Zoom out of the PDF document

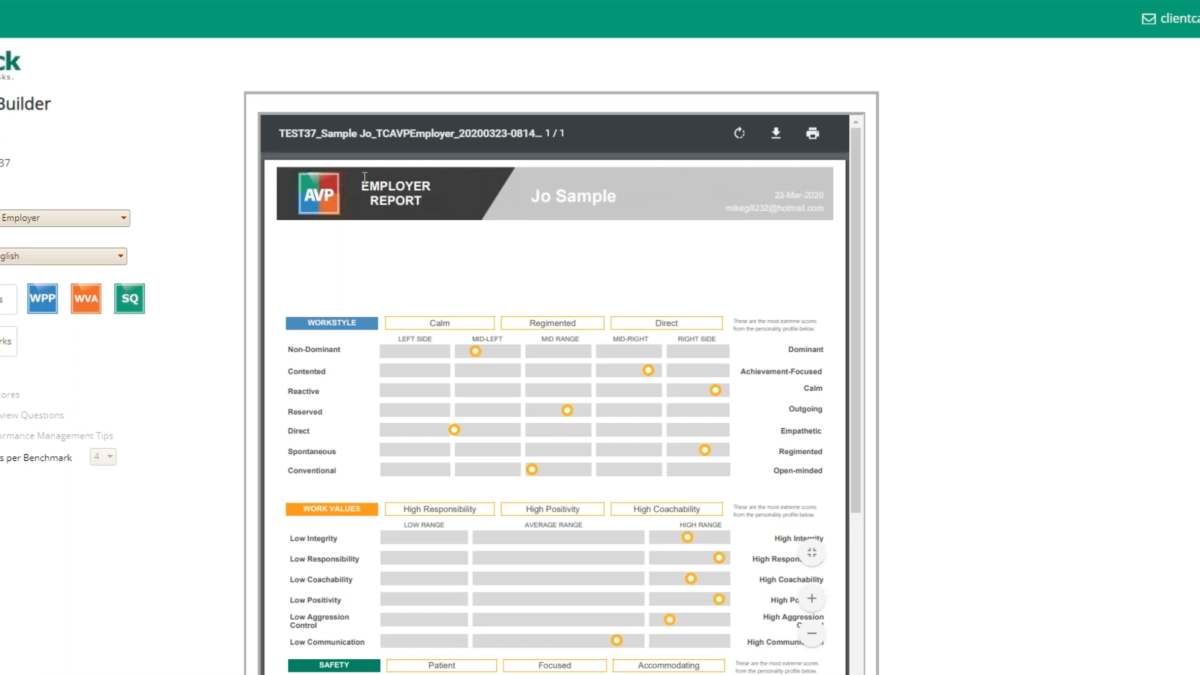coord(811,633)
